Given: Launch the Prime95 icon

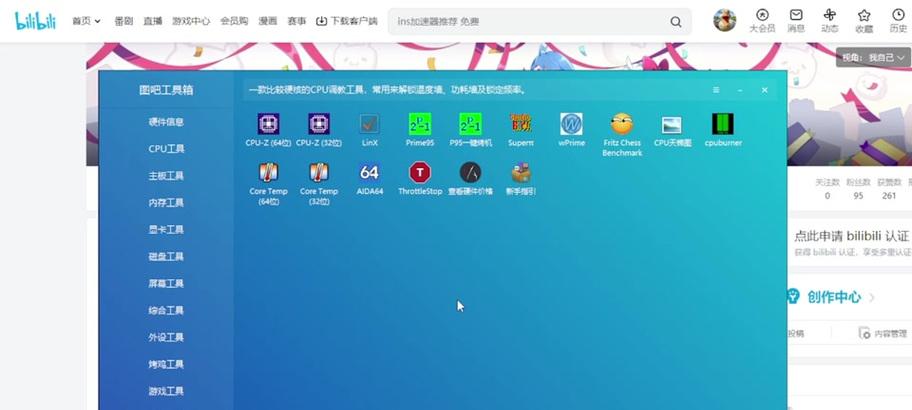Looking at the screenshot, I should click(420, 124).
